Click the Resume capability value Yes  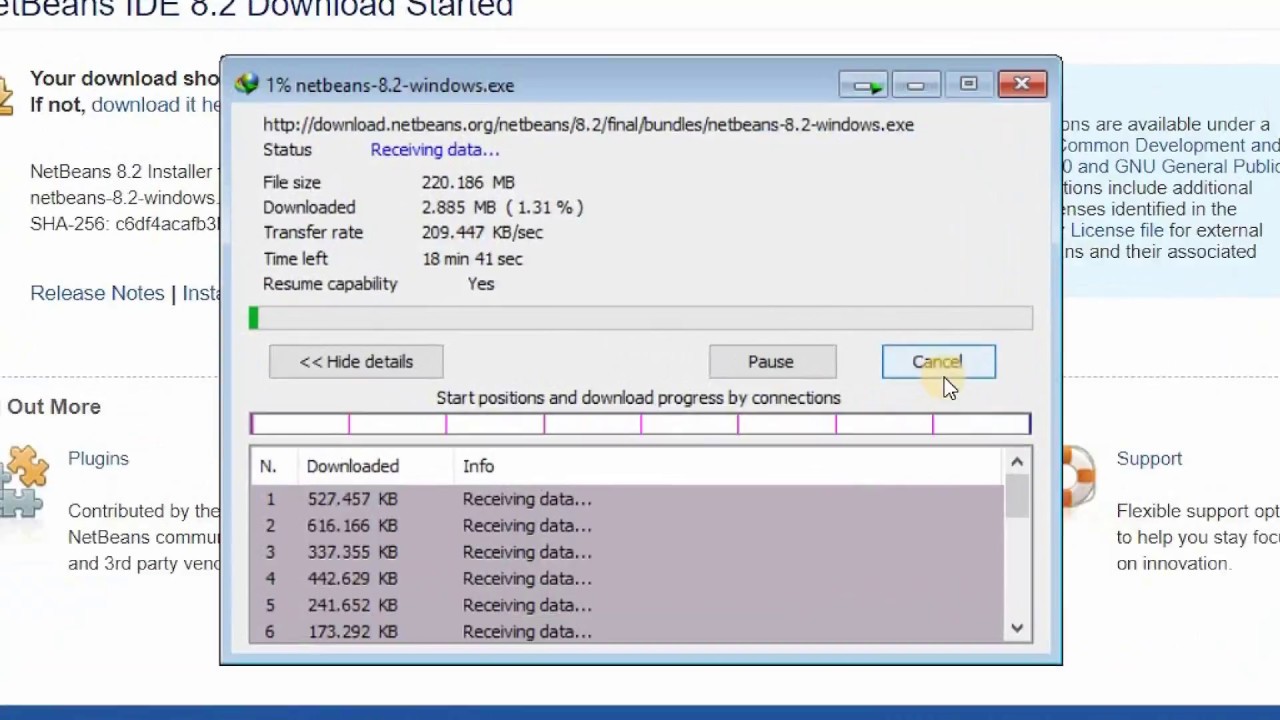pyautogui.click(x=481, y=284)
